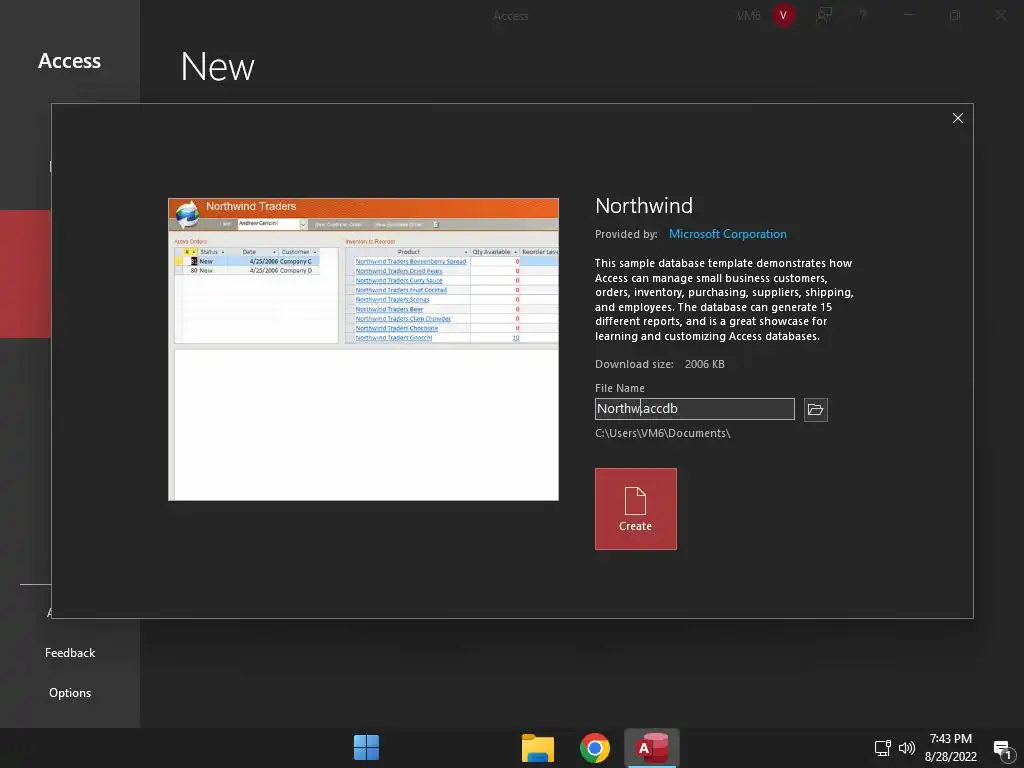Click inside the File Name input field
The image size is (1024, 768).
click(x=694, y=409)
